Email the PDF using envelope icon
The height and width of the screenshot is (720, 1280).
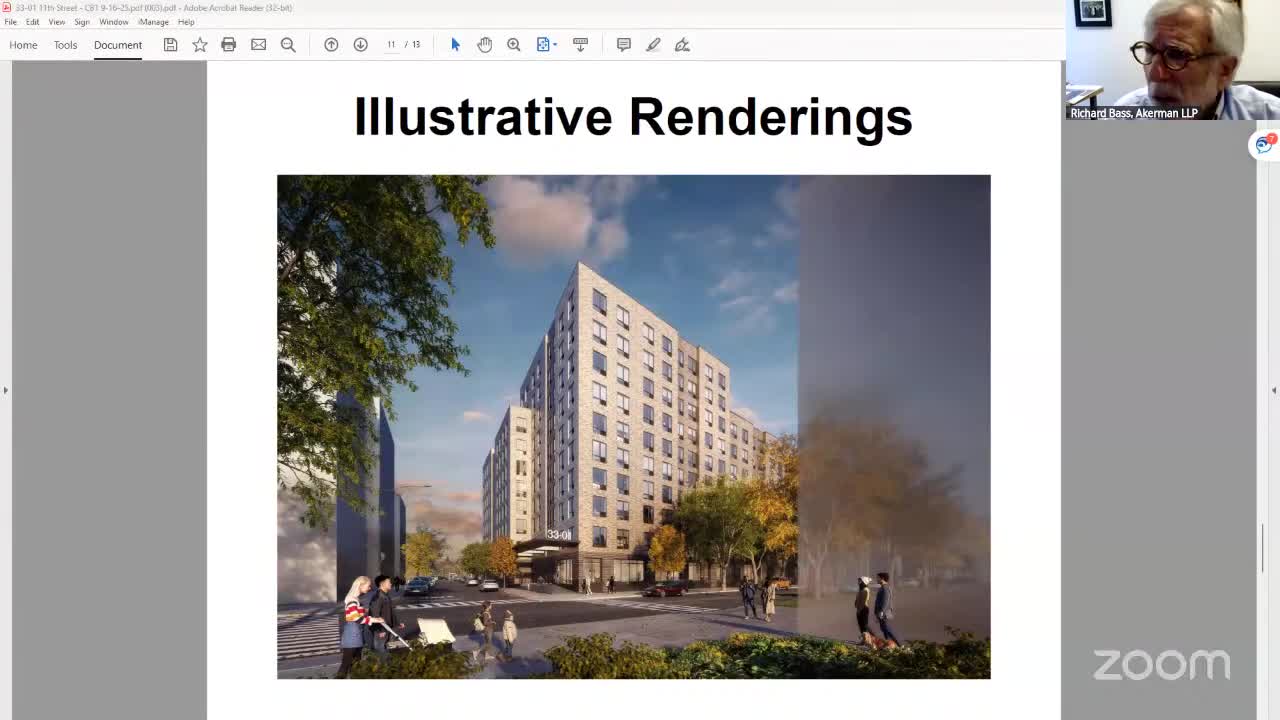[258, 44]
